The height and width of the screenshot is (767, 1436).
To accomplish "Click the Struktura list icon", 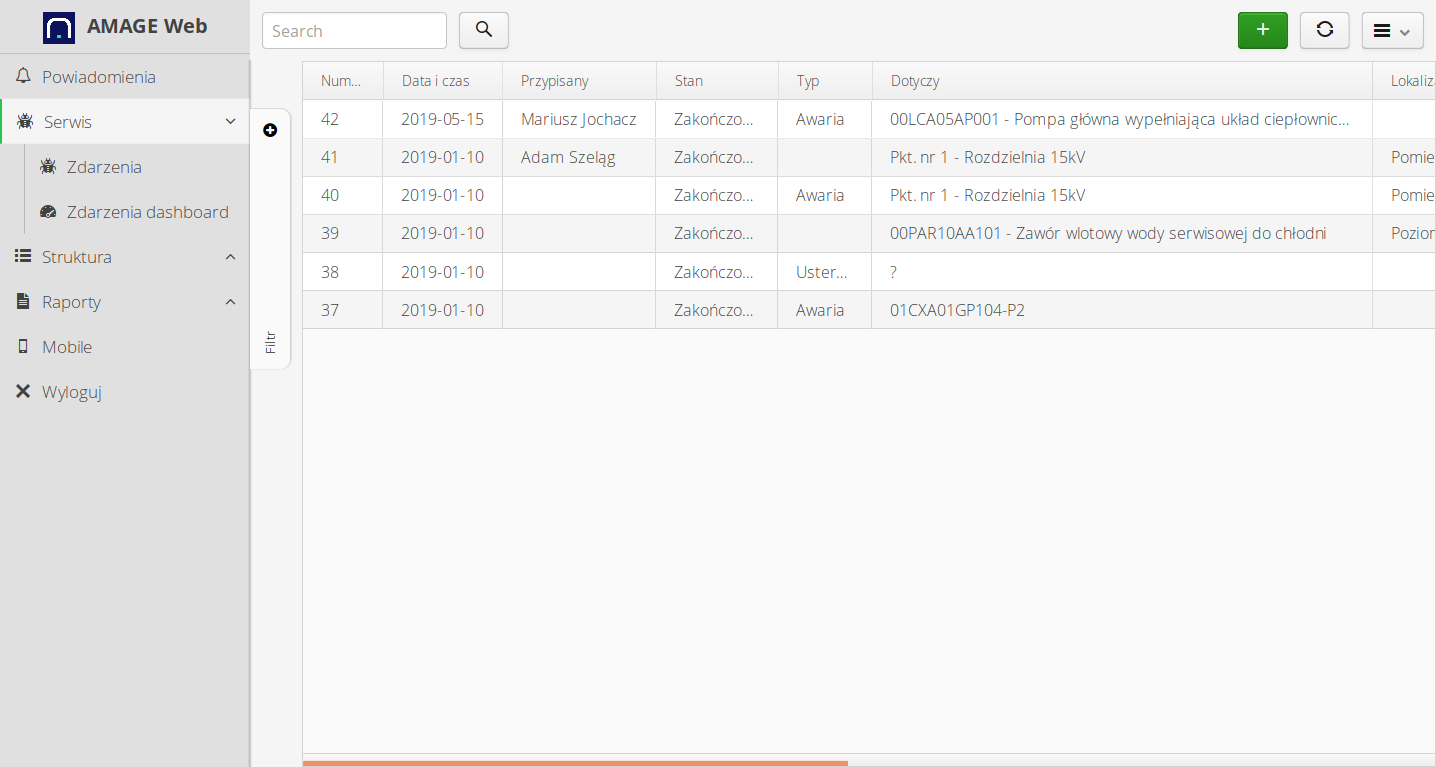I will click(22, 256).
